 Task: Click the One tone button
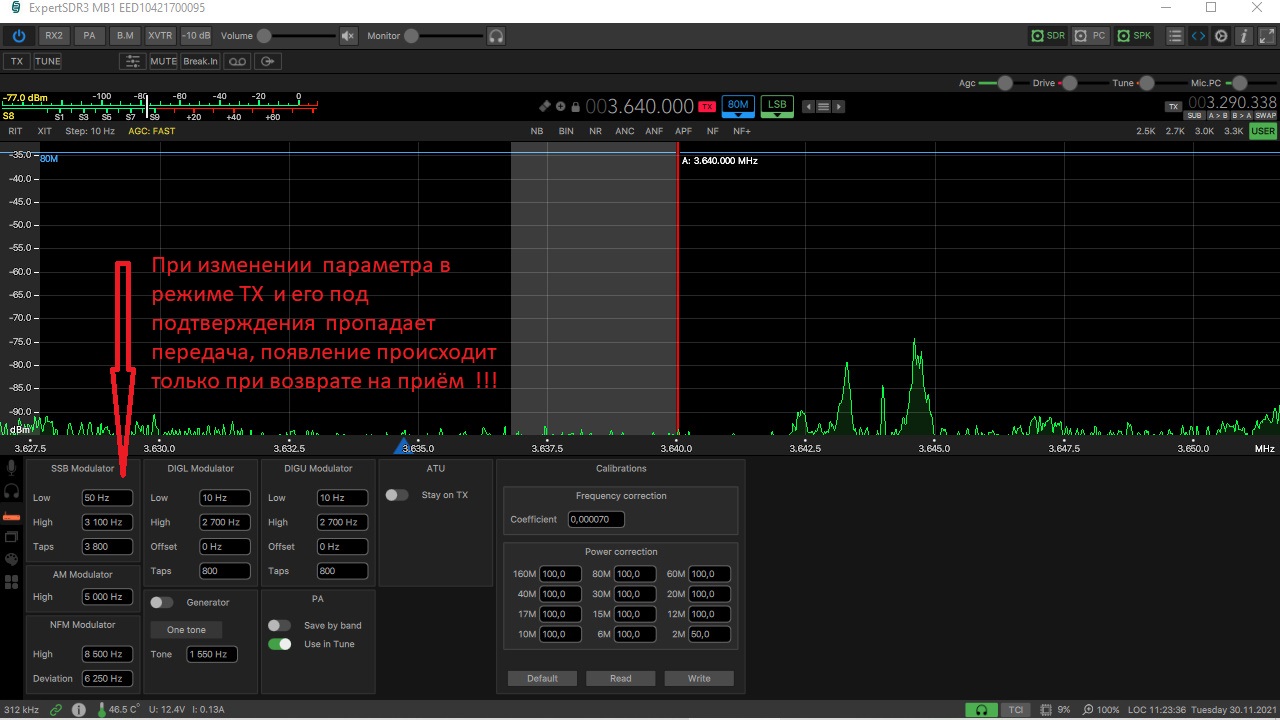coord(185,629)
